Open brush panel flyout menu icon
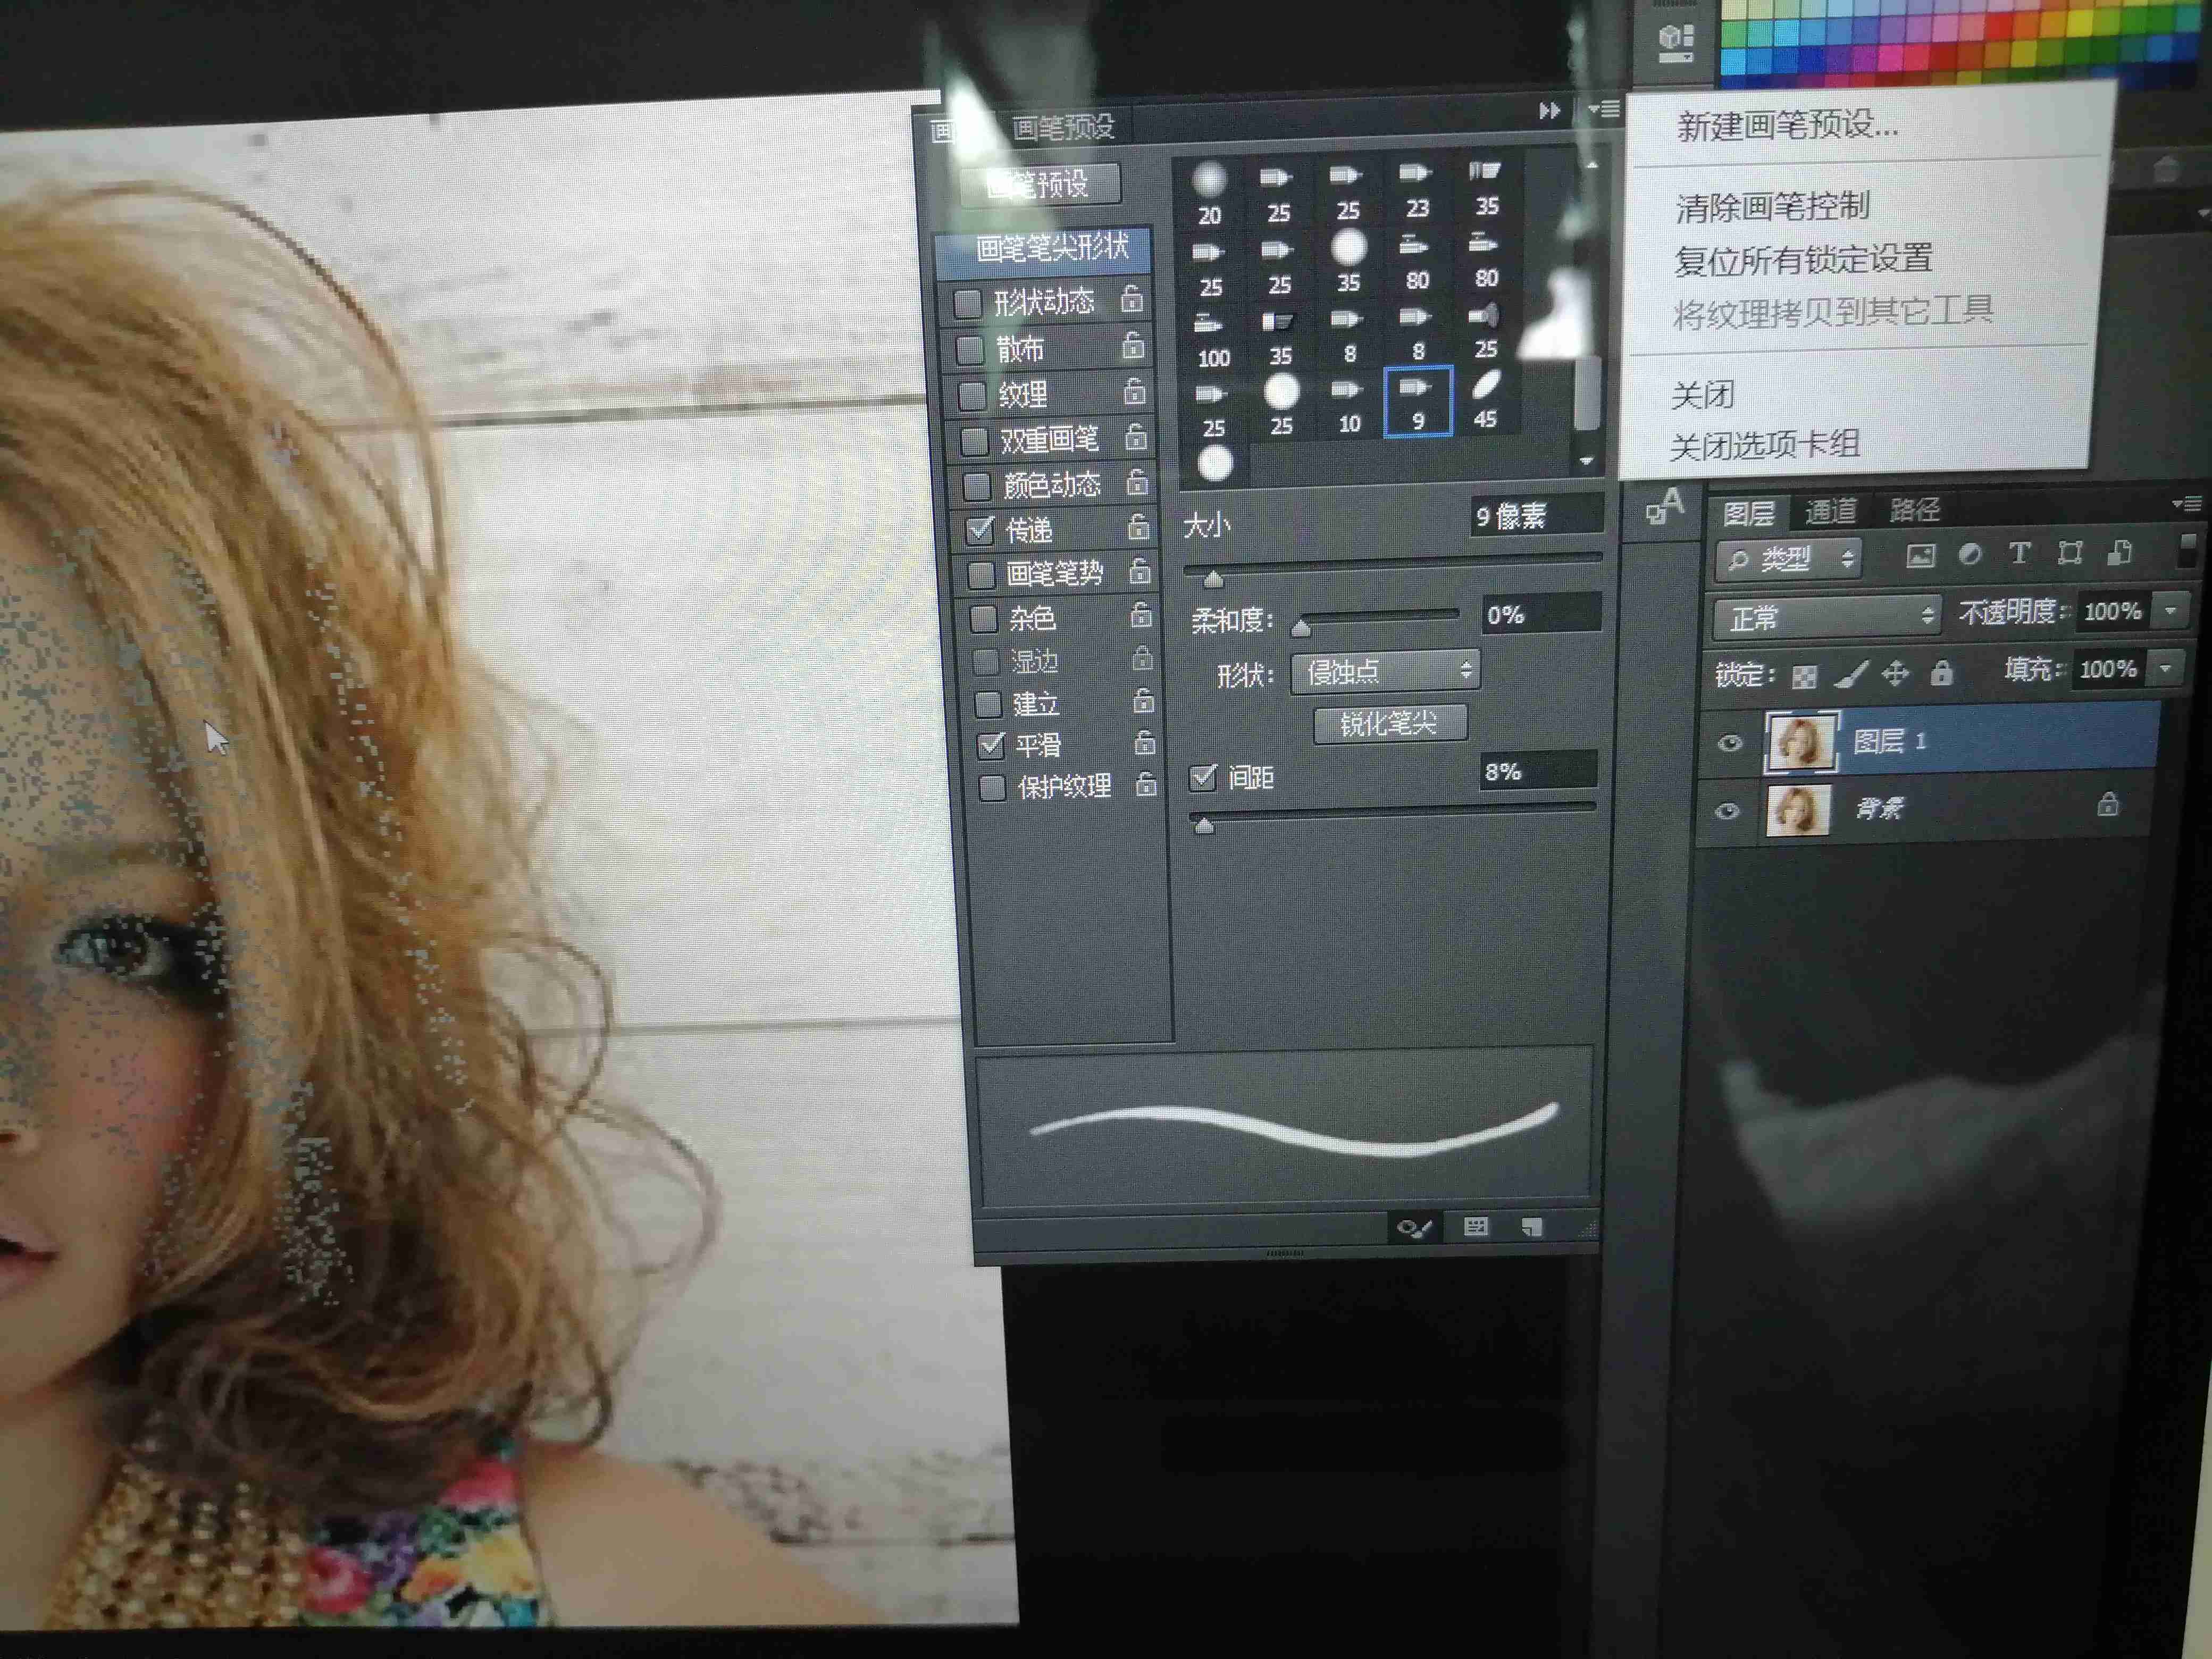2212x1659 pixels. click(x=1604, y=109)
